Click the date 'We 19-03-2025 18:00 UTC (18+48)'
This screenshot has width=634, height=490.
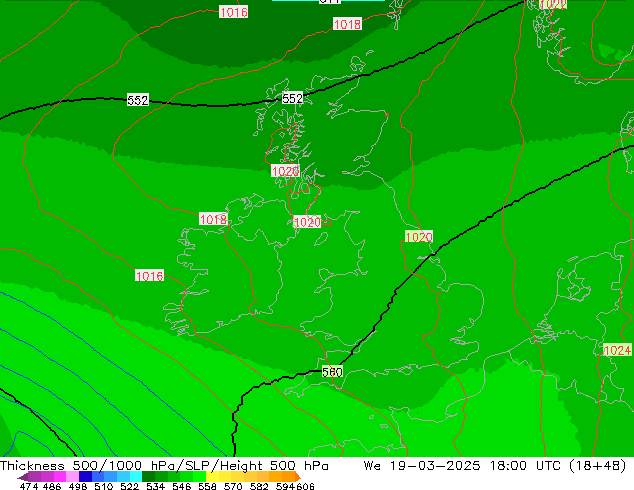[495, 465]
